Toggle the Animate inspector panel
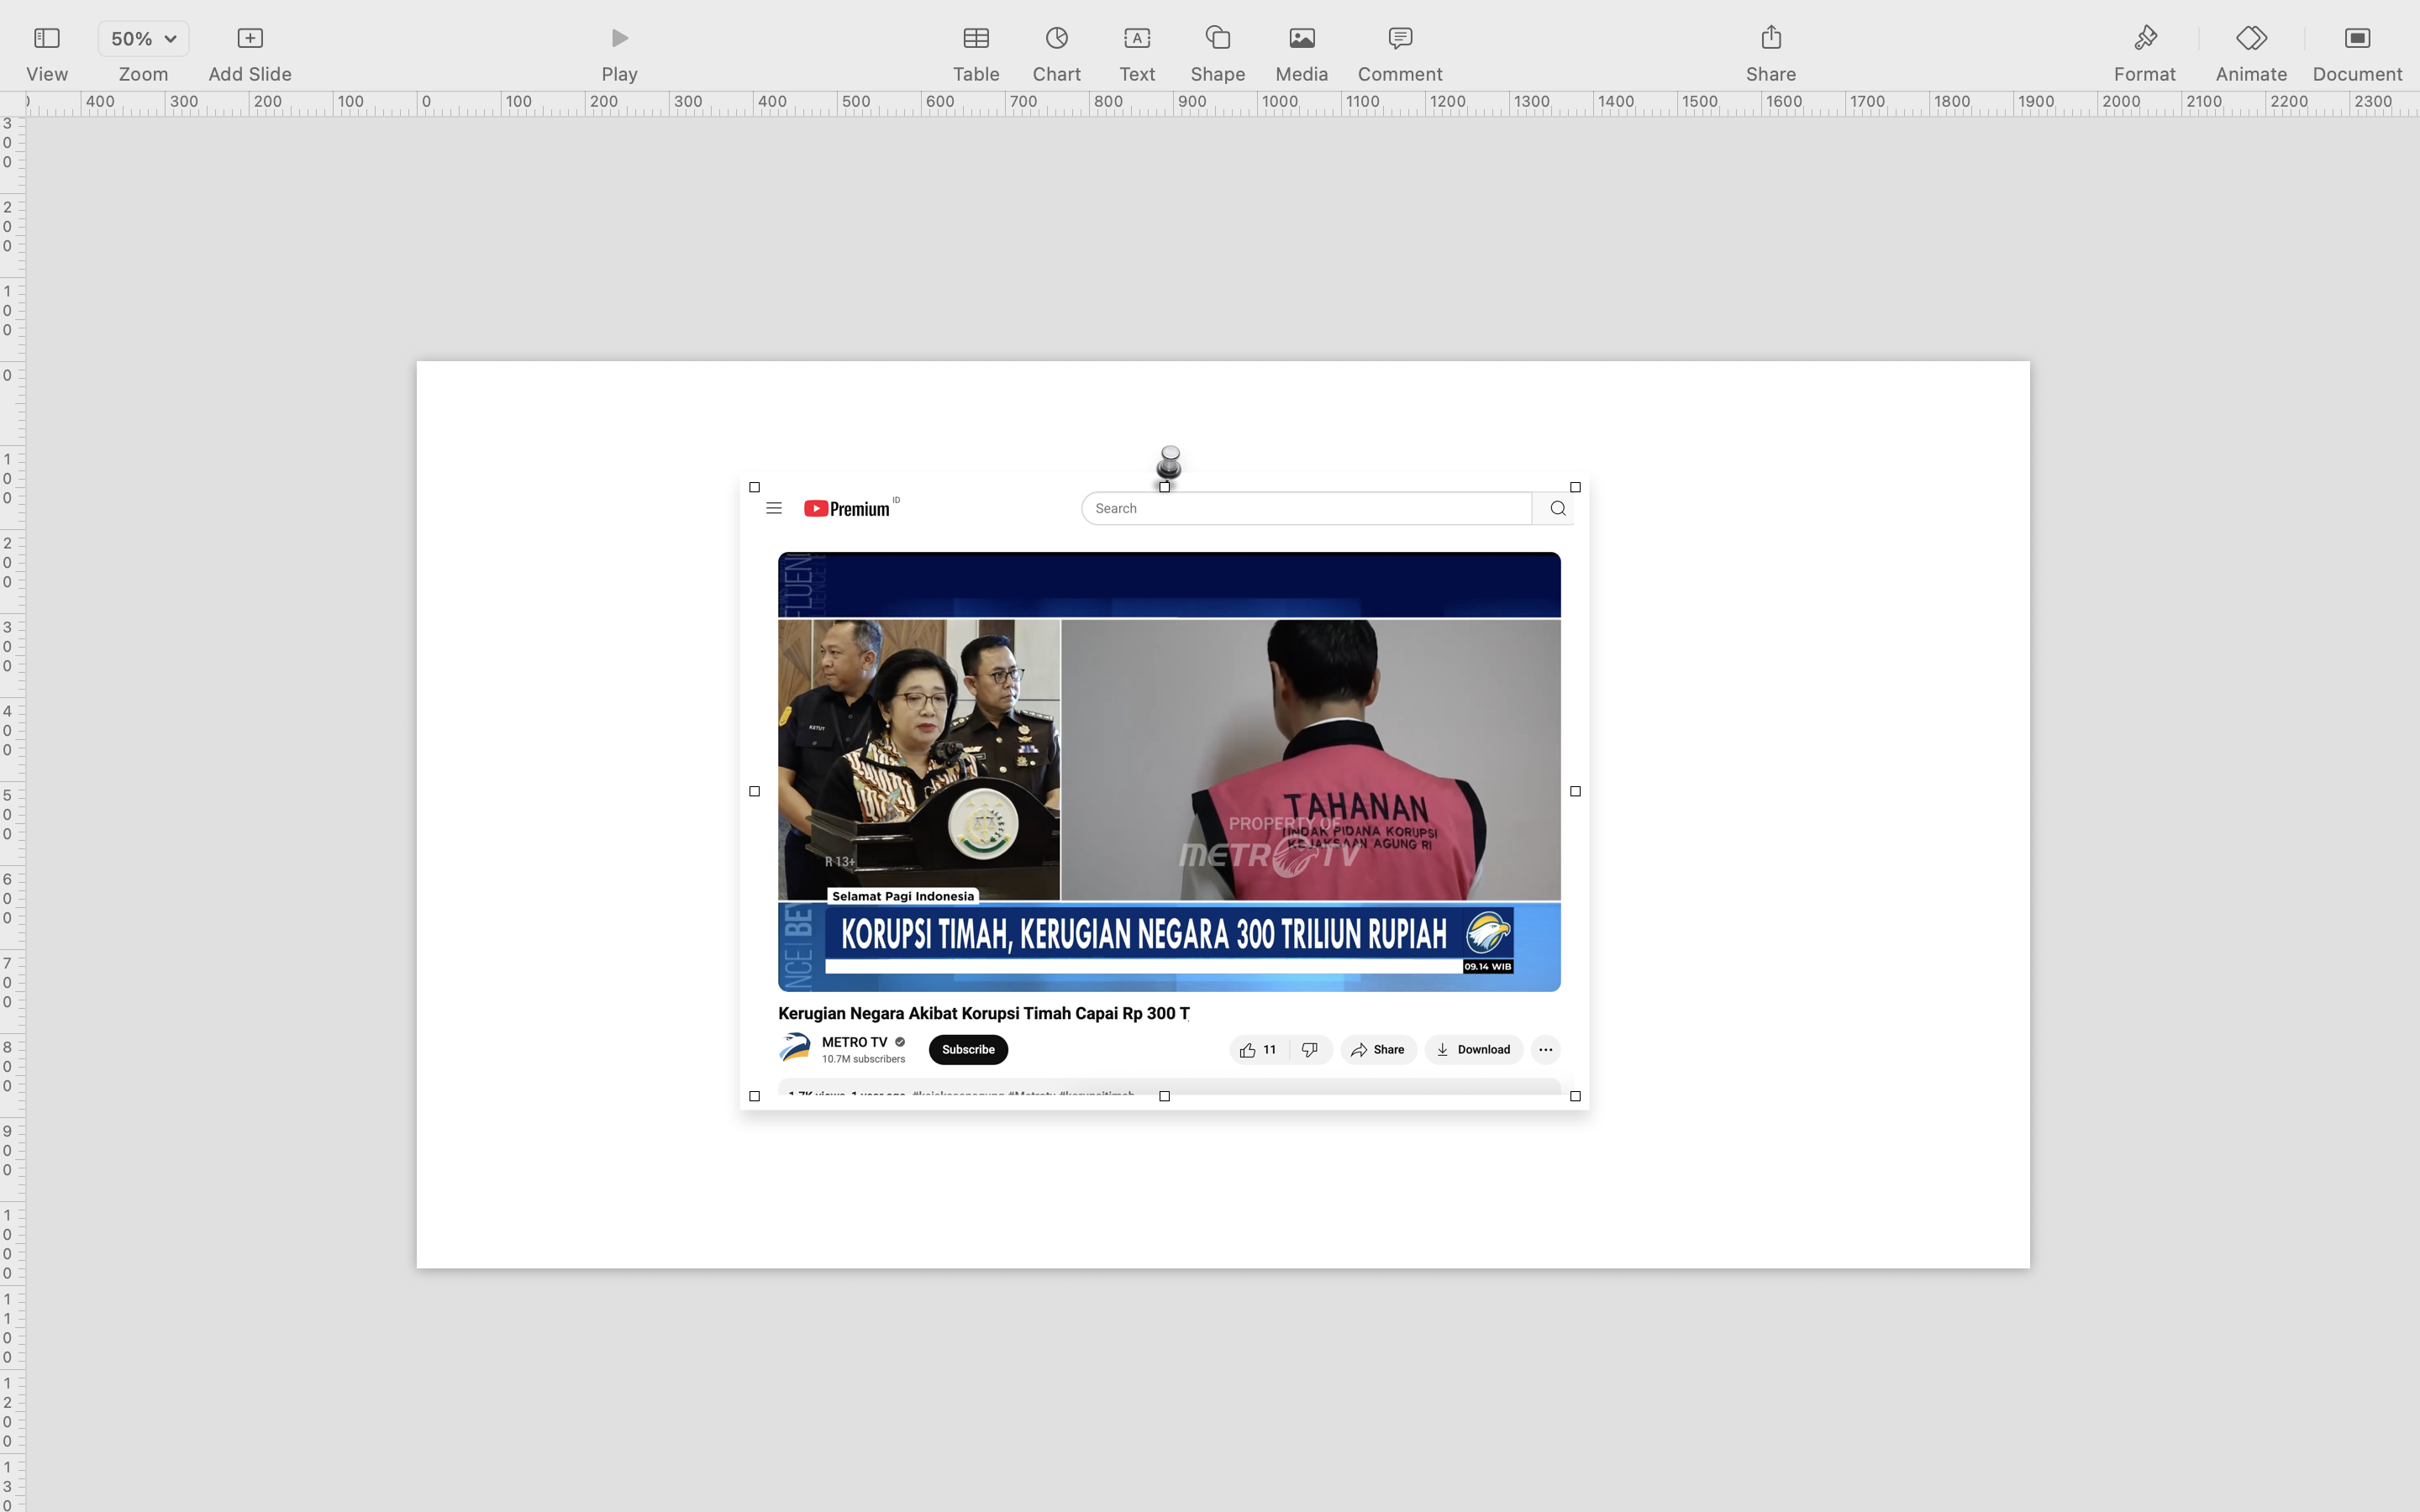 point(2250,39)
